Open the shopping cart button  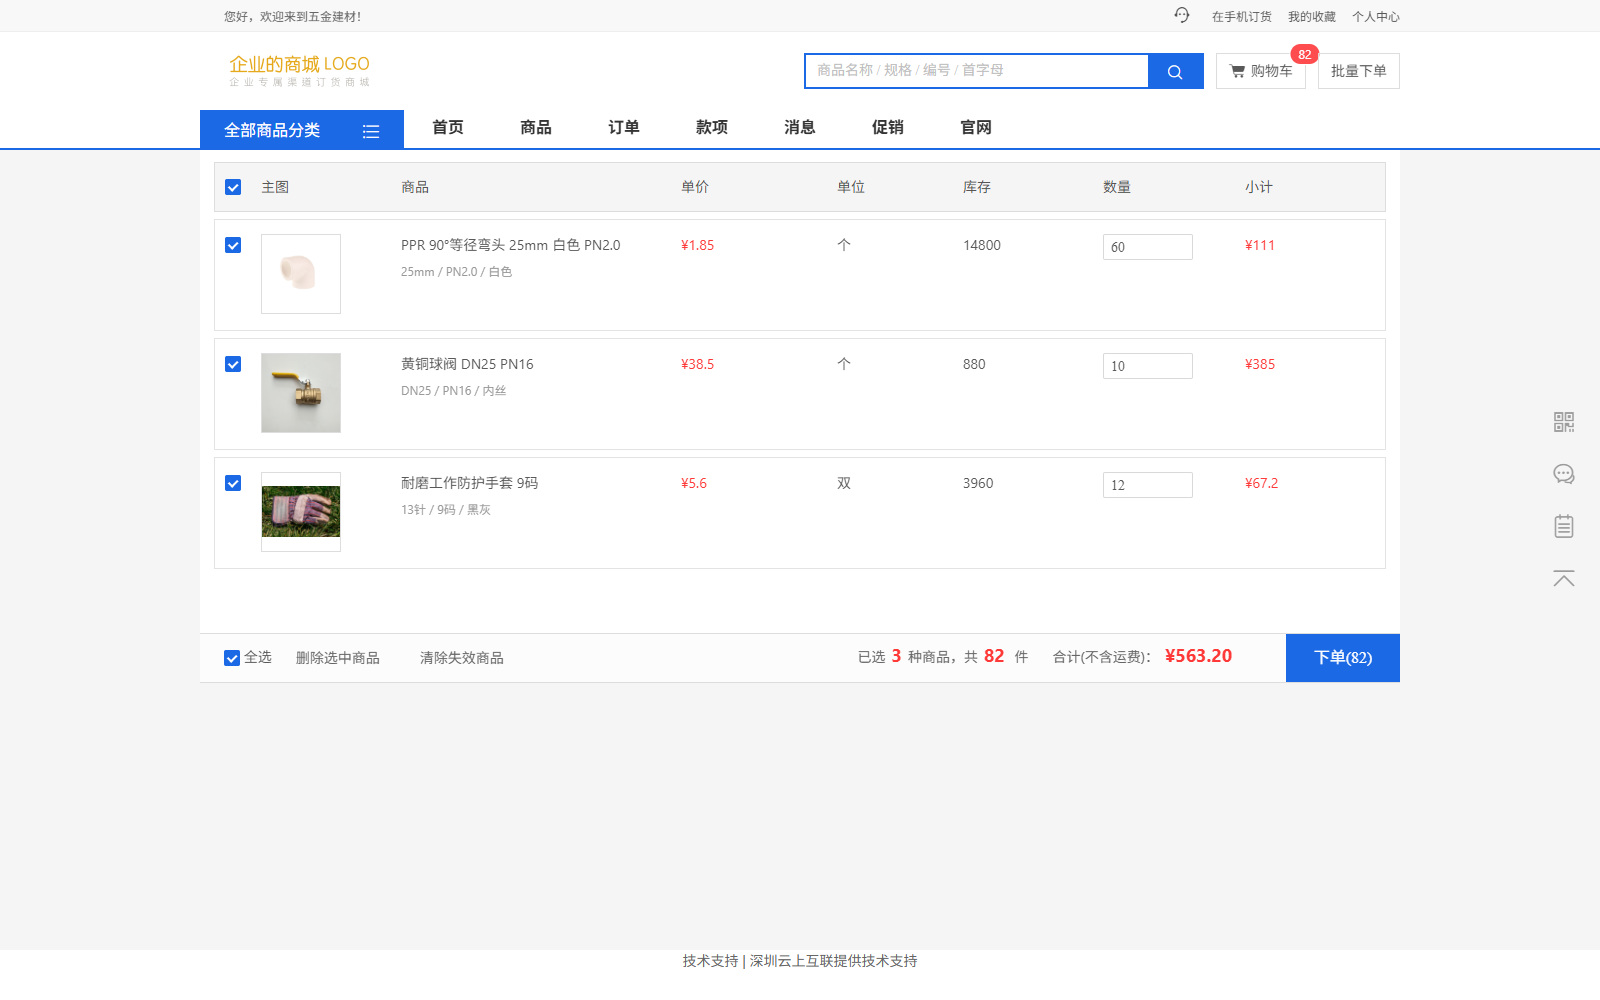click(x=1260, y=71)
